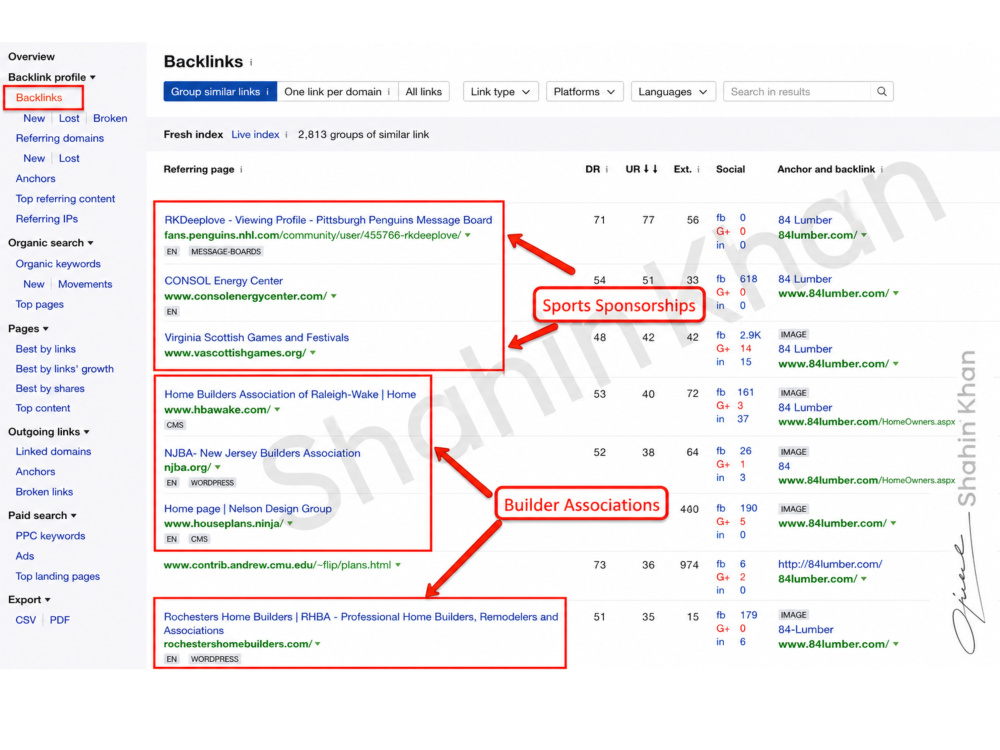Expand www.consolenergycenter.com URL arrow
1000x750 pixels.
coord(334,296)
